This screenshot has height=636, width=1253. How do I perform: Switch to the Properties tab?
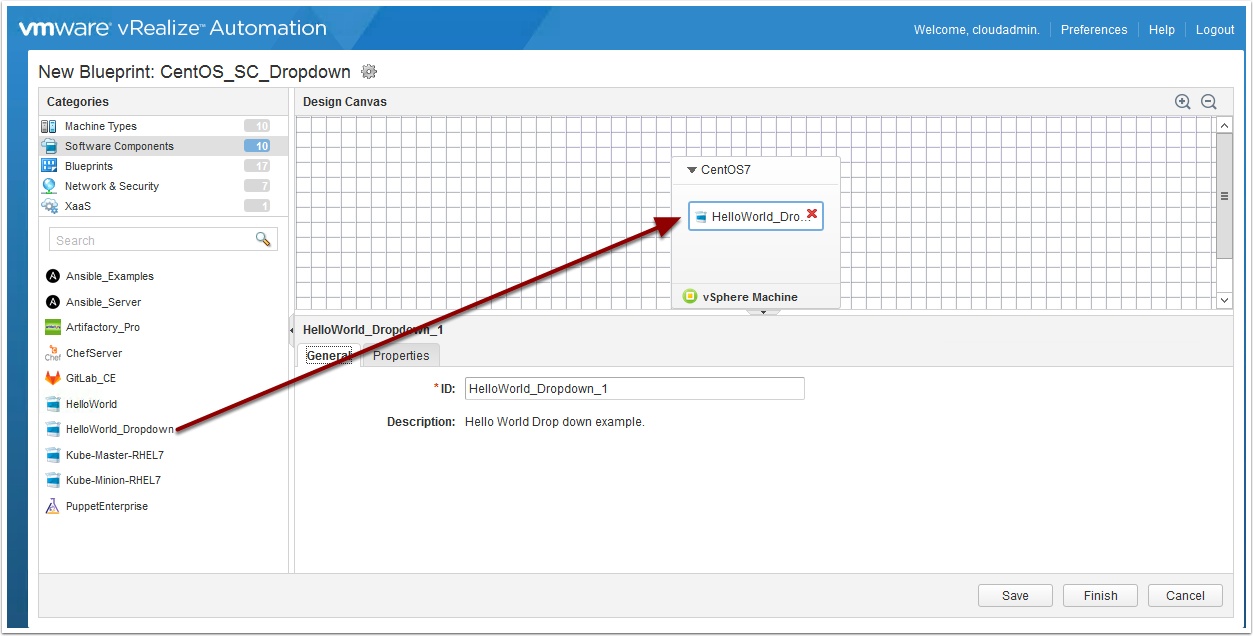coord(401,355)
